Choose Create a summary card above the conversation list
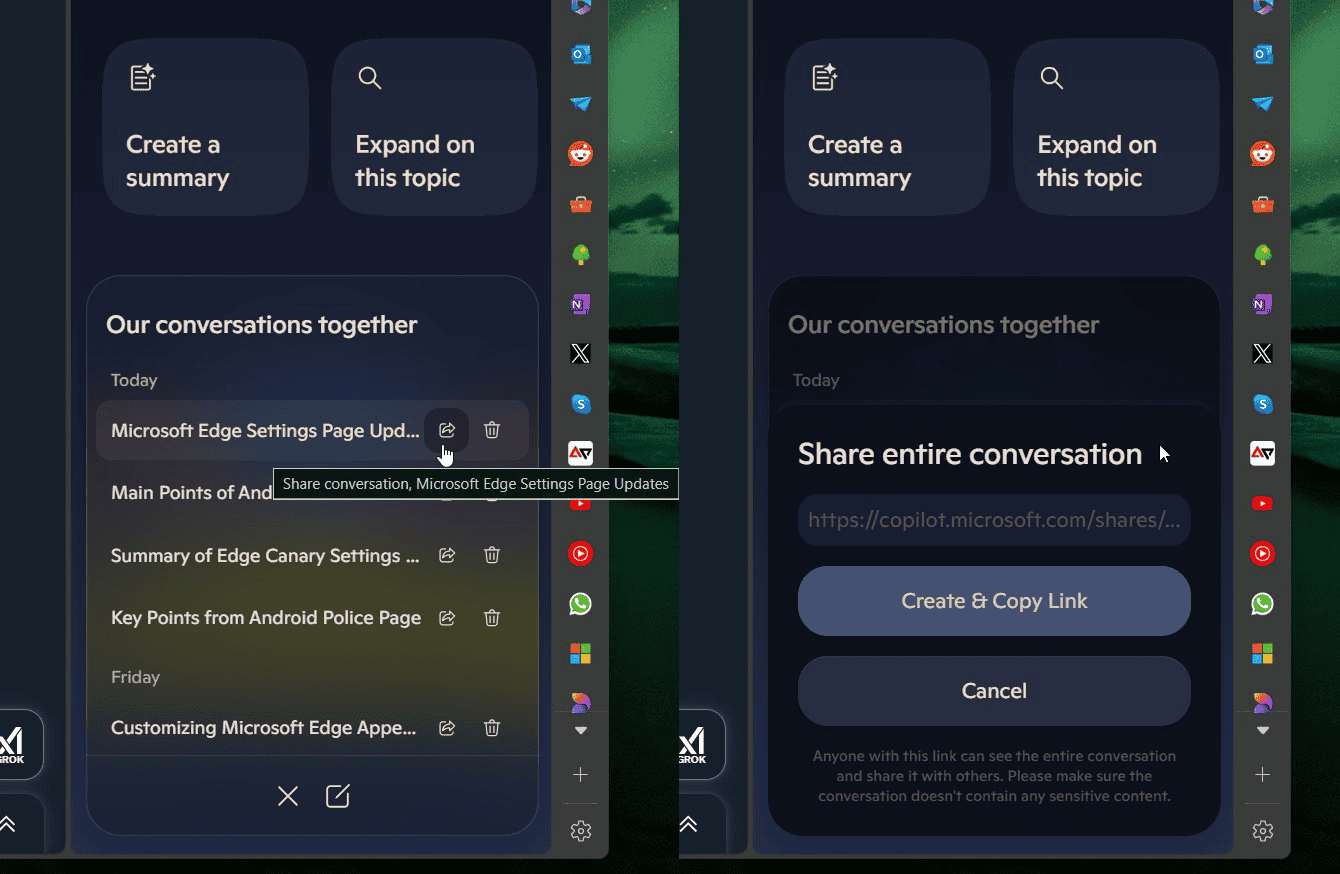1340x874 pixels. pyautogui.click(x=205, y=127)
